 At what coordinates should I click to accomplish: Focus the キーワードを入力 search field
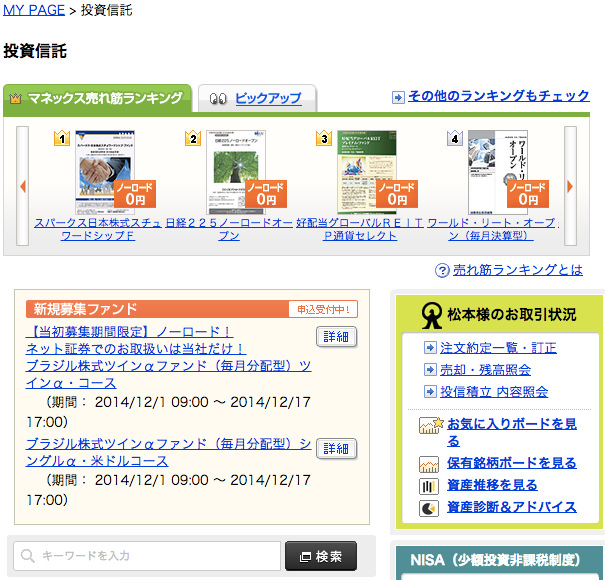coord(147,556)
